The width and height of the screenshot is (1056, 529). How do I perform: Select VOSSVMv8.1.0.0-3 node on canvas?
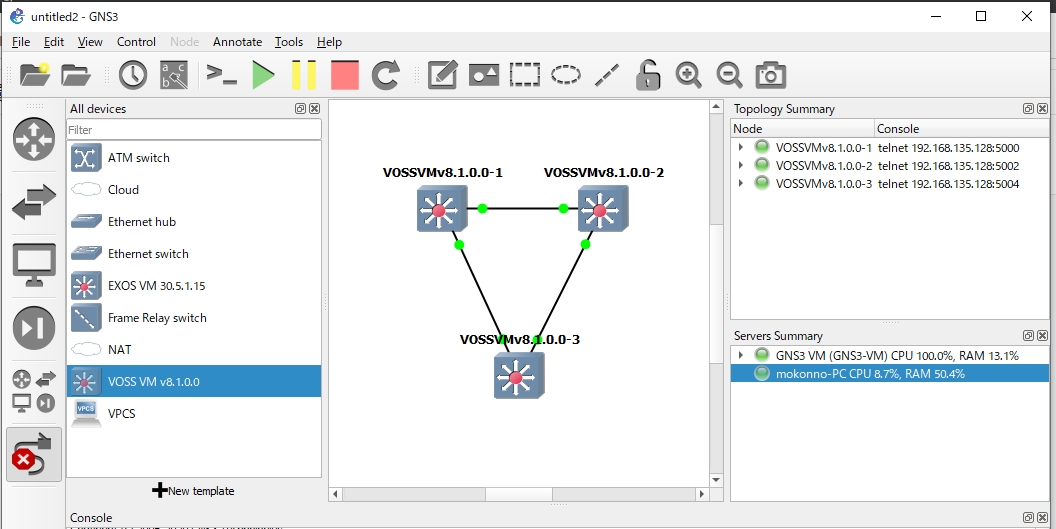[519, 376]
